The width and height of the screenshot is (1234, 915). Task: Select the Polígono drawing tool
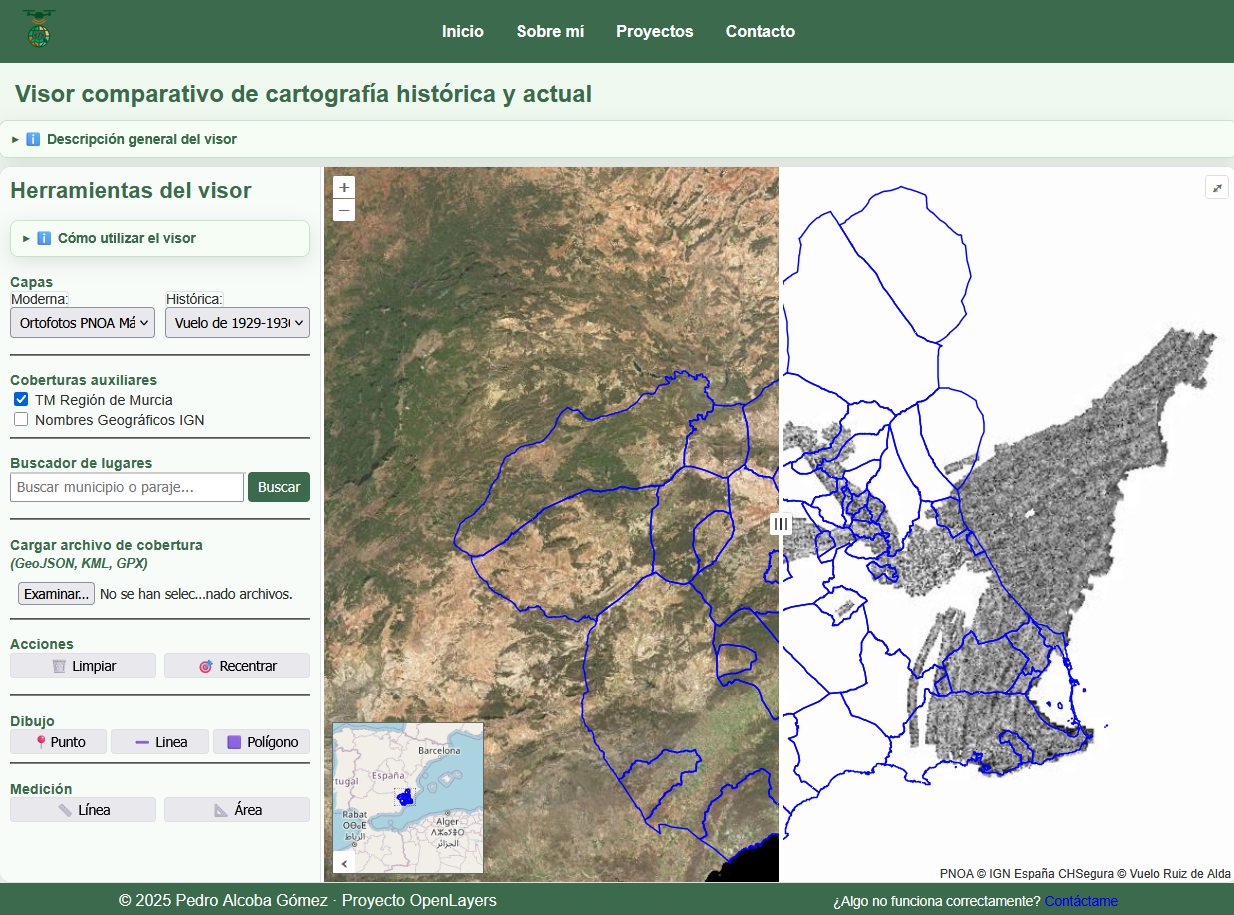[x=262, y=742]
